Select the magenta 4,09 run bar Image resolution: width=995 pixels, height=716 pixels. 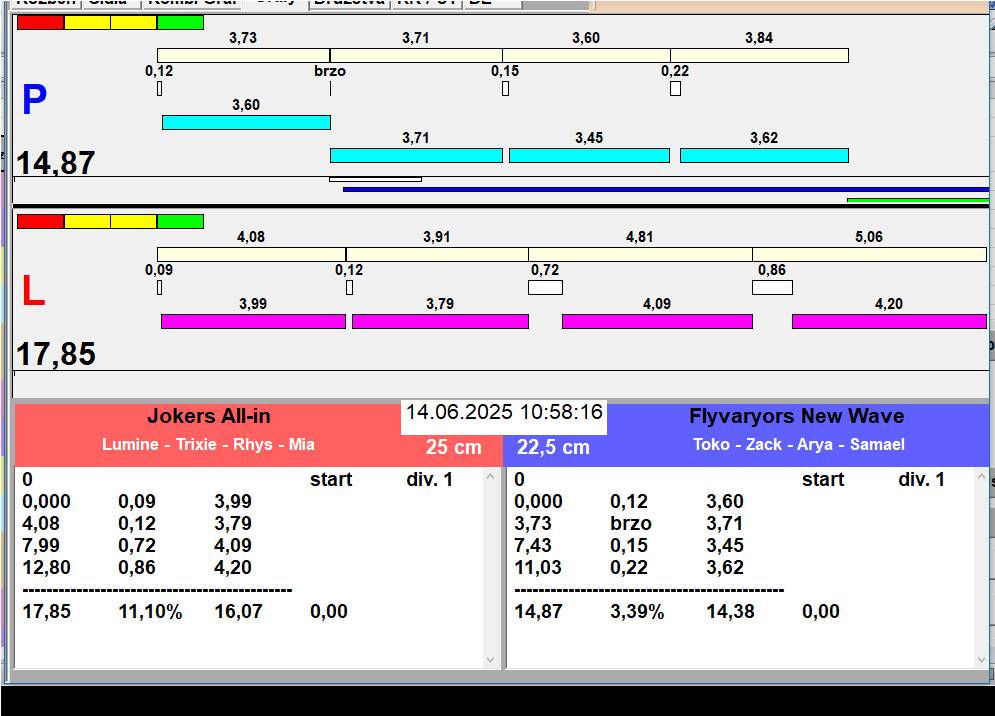[657, 321]
